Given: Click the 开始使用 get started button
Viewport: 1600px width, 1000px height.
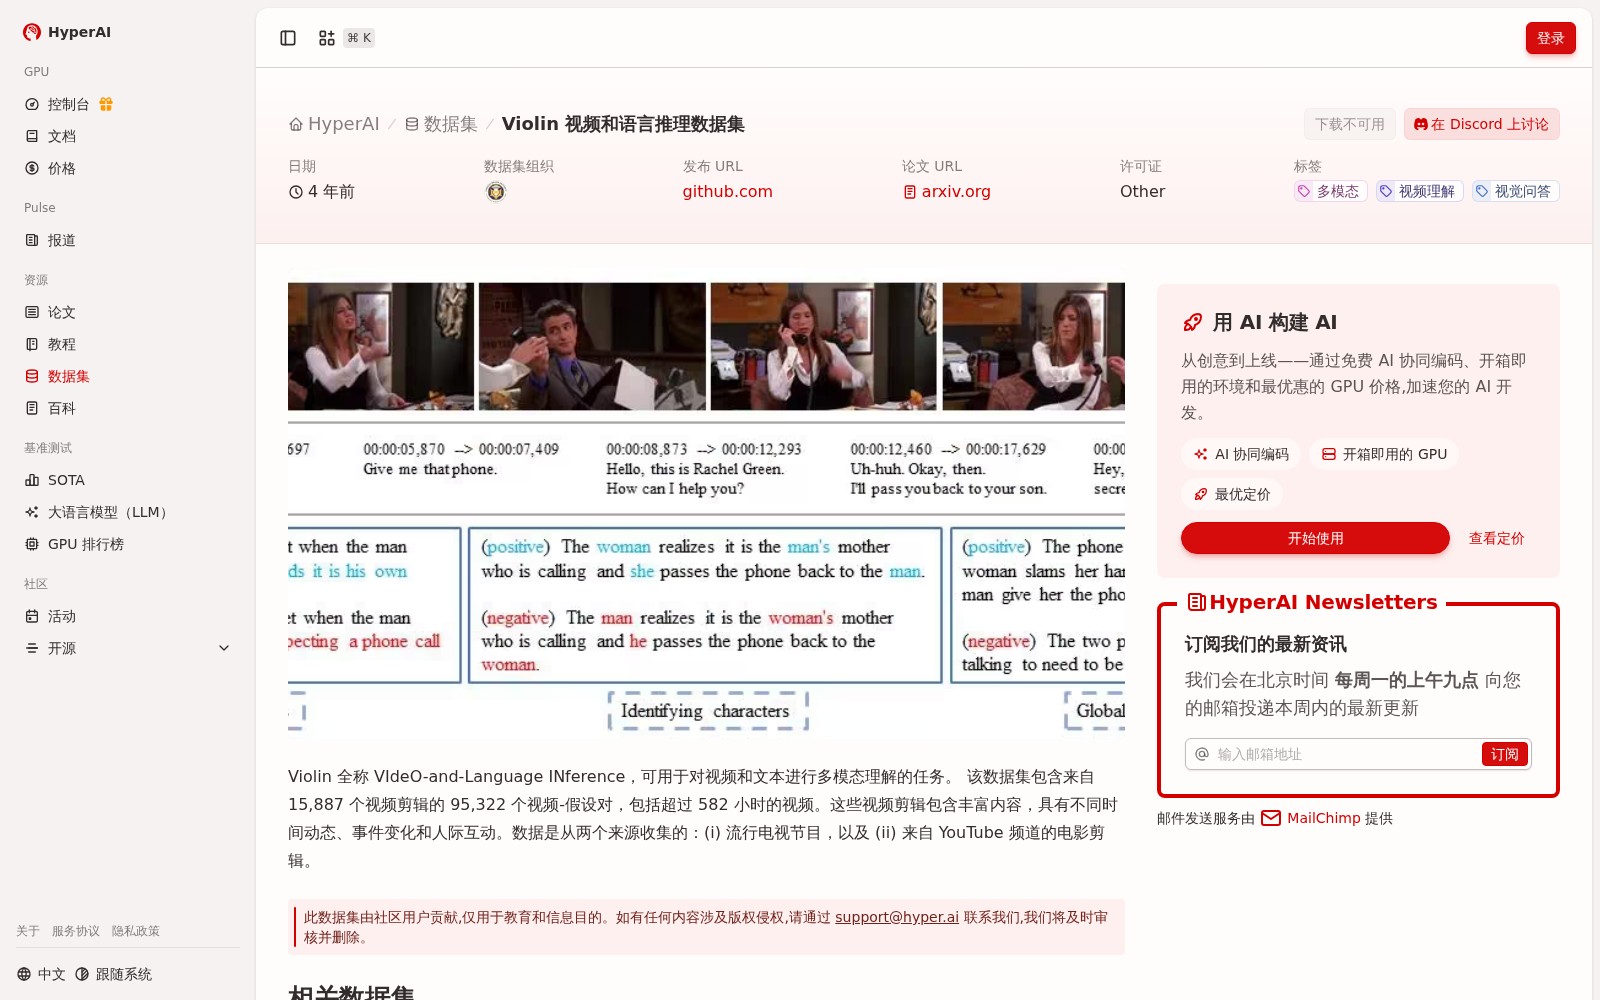Looking at the screenshot, I should pos(1315,538).
